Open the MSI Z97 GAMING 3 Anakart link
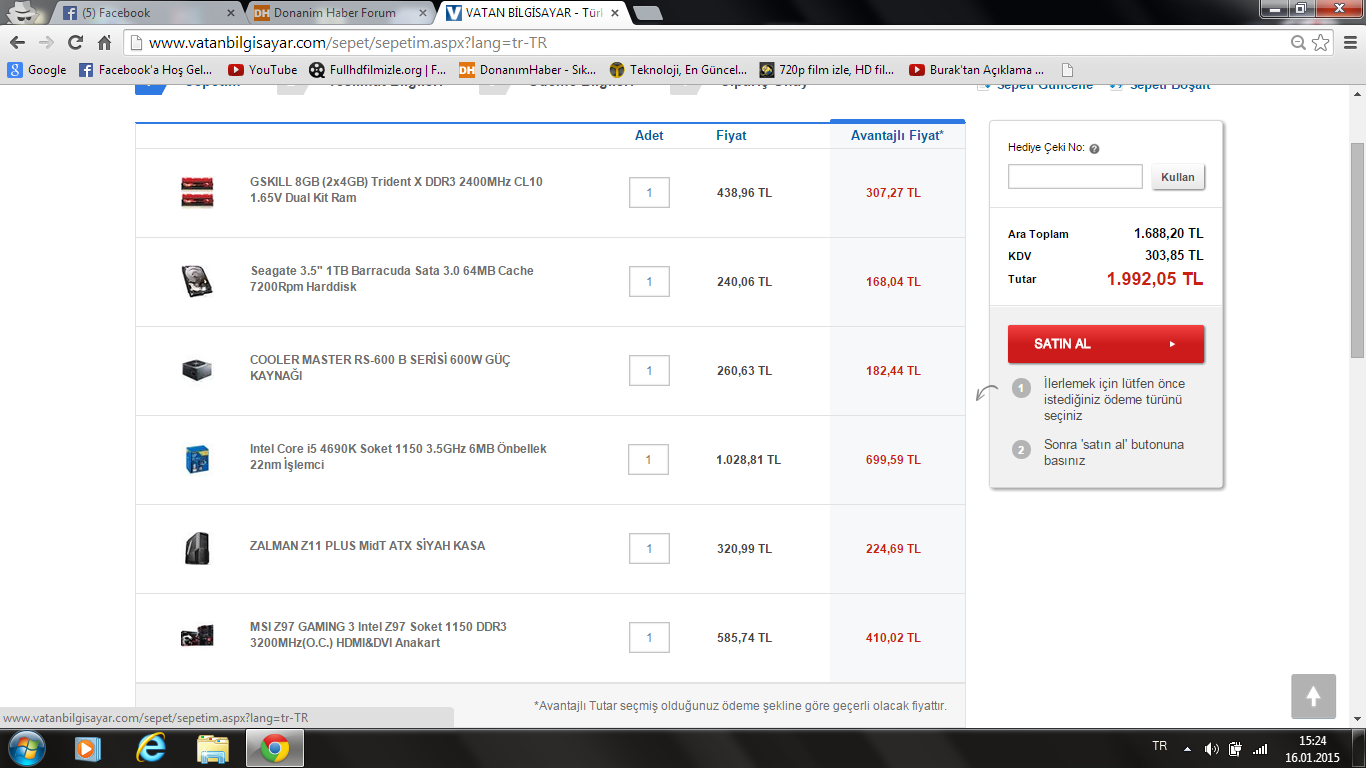The width and height of the screenshot is (1366, 768). (378, 635)
